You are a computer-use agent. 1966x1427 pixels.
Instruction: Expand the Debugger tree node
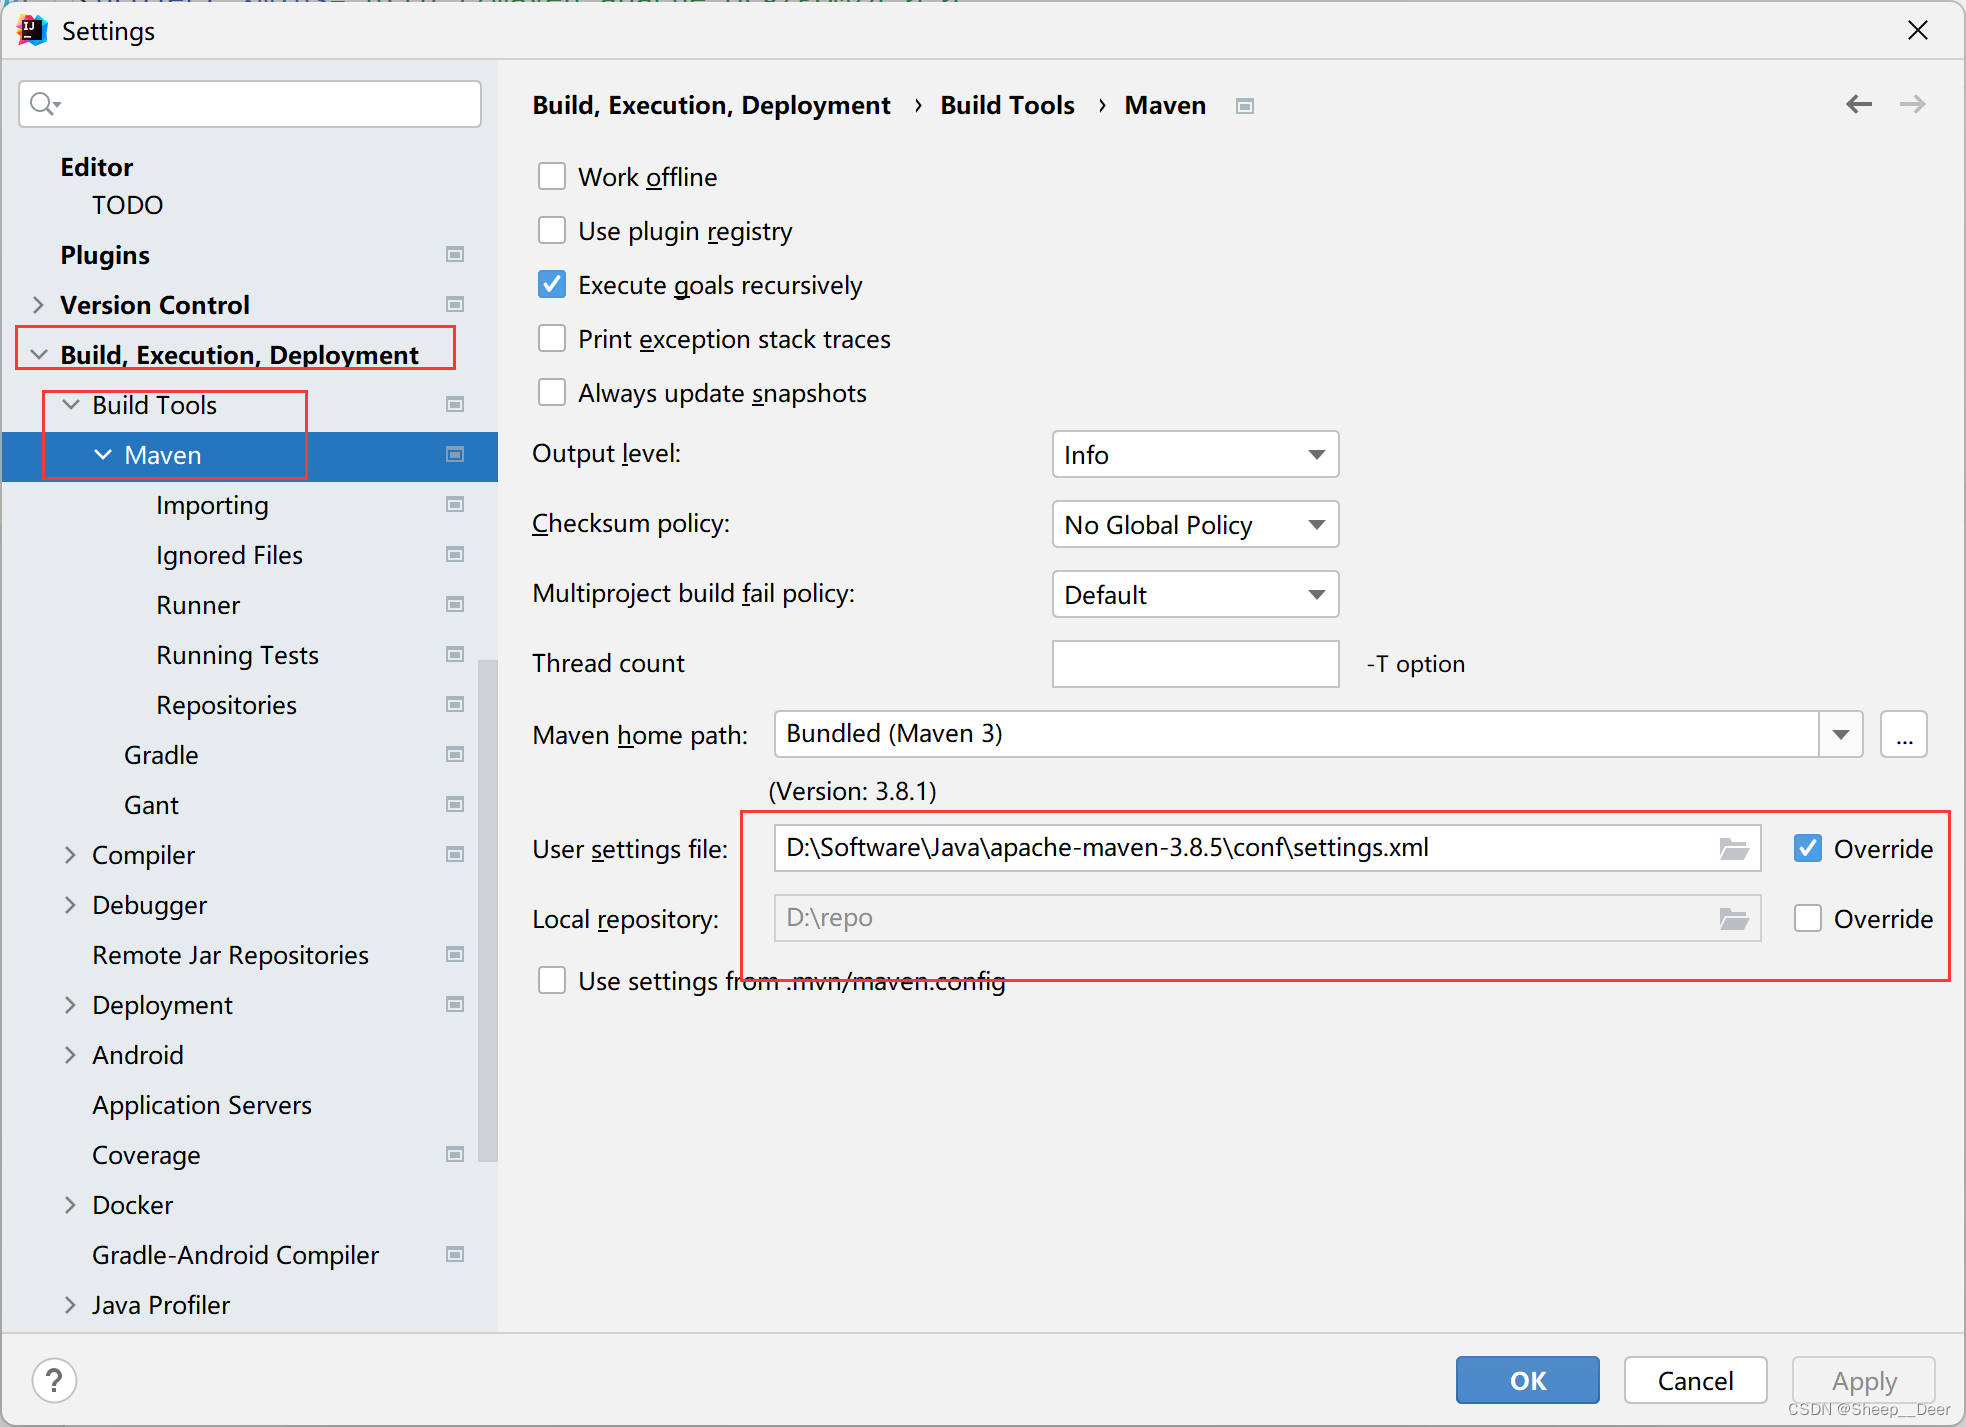(x=70, y=904)
